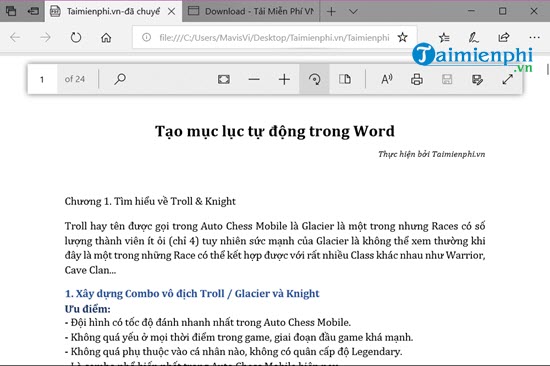Image resolution: width=550 pixels, height=366 pixels.
Task: Click line 'Không quá phụ thuộc vào cá nhân nào'
Action: (x=233, y=352)
